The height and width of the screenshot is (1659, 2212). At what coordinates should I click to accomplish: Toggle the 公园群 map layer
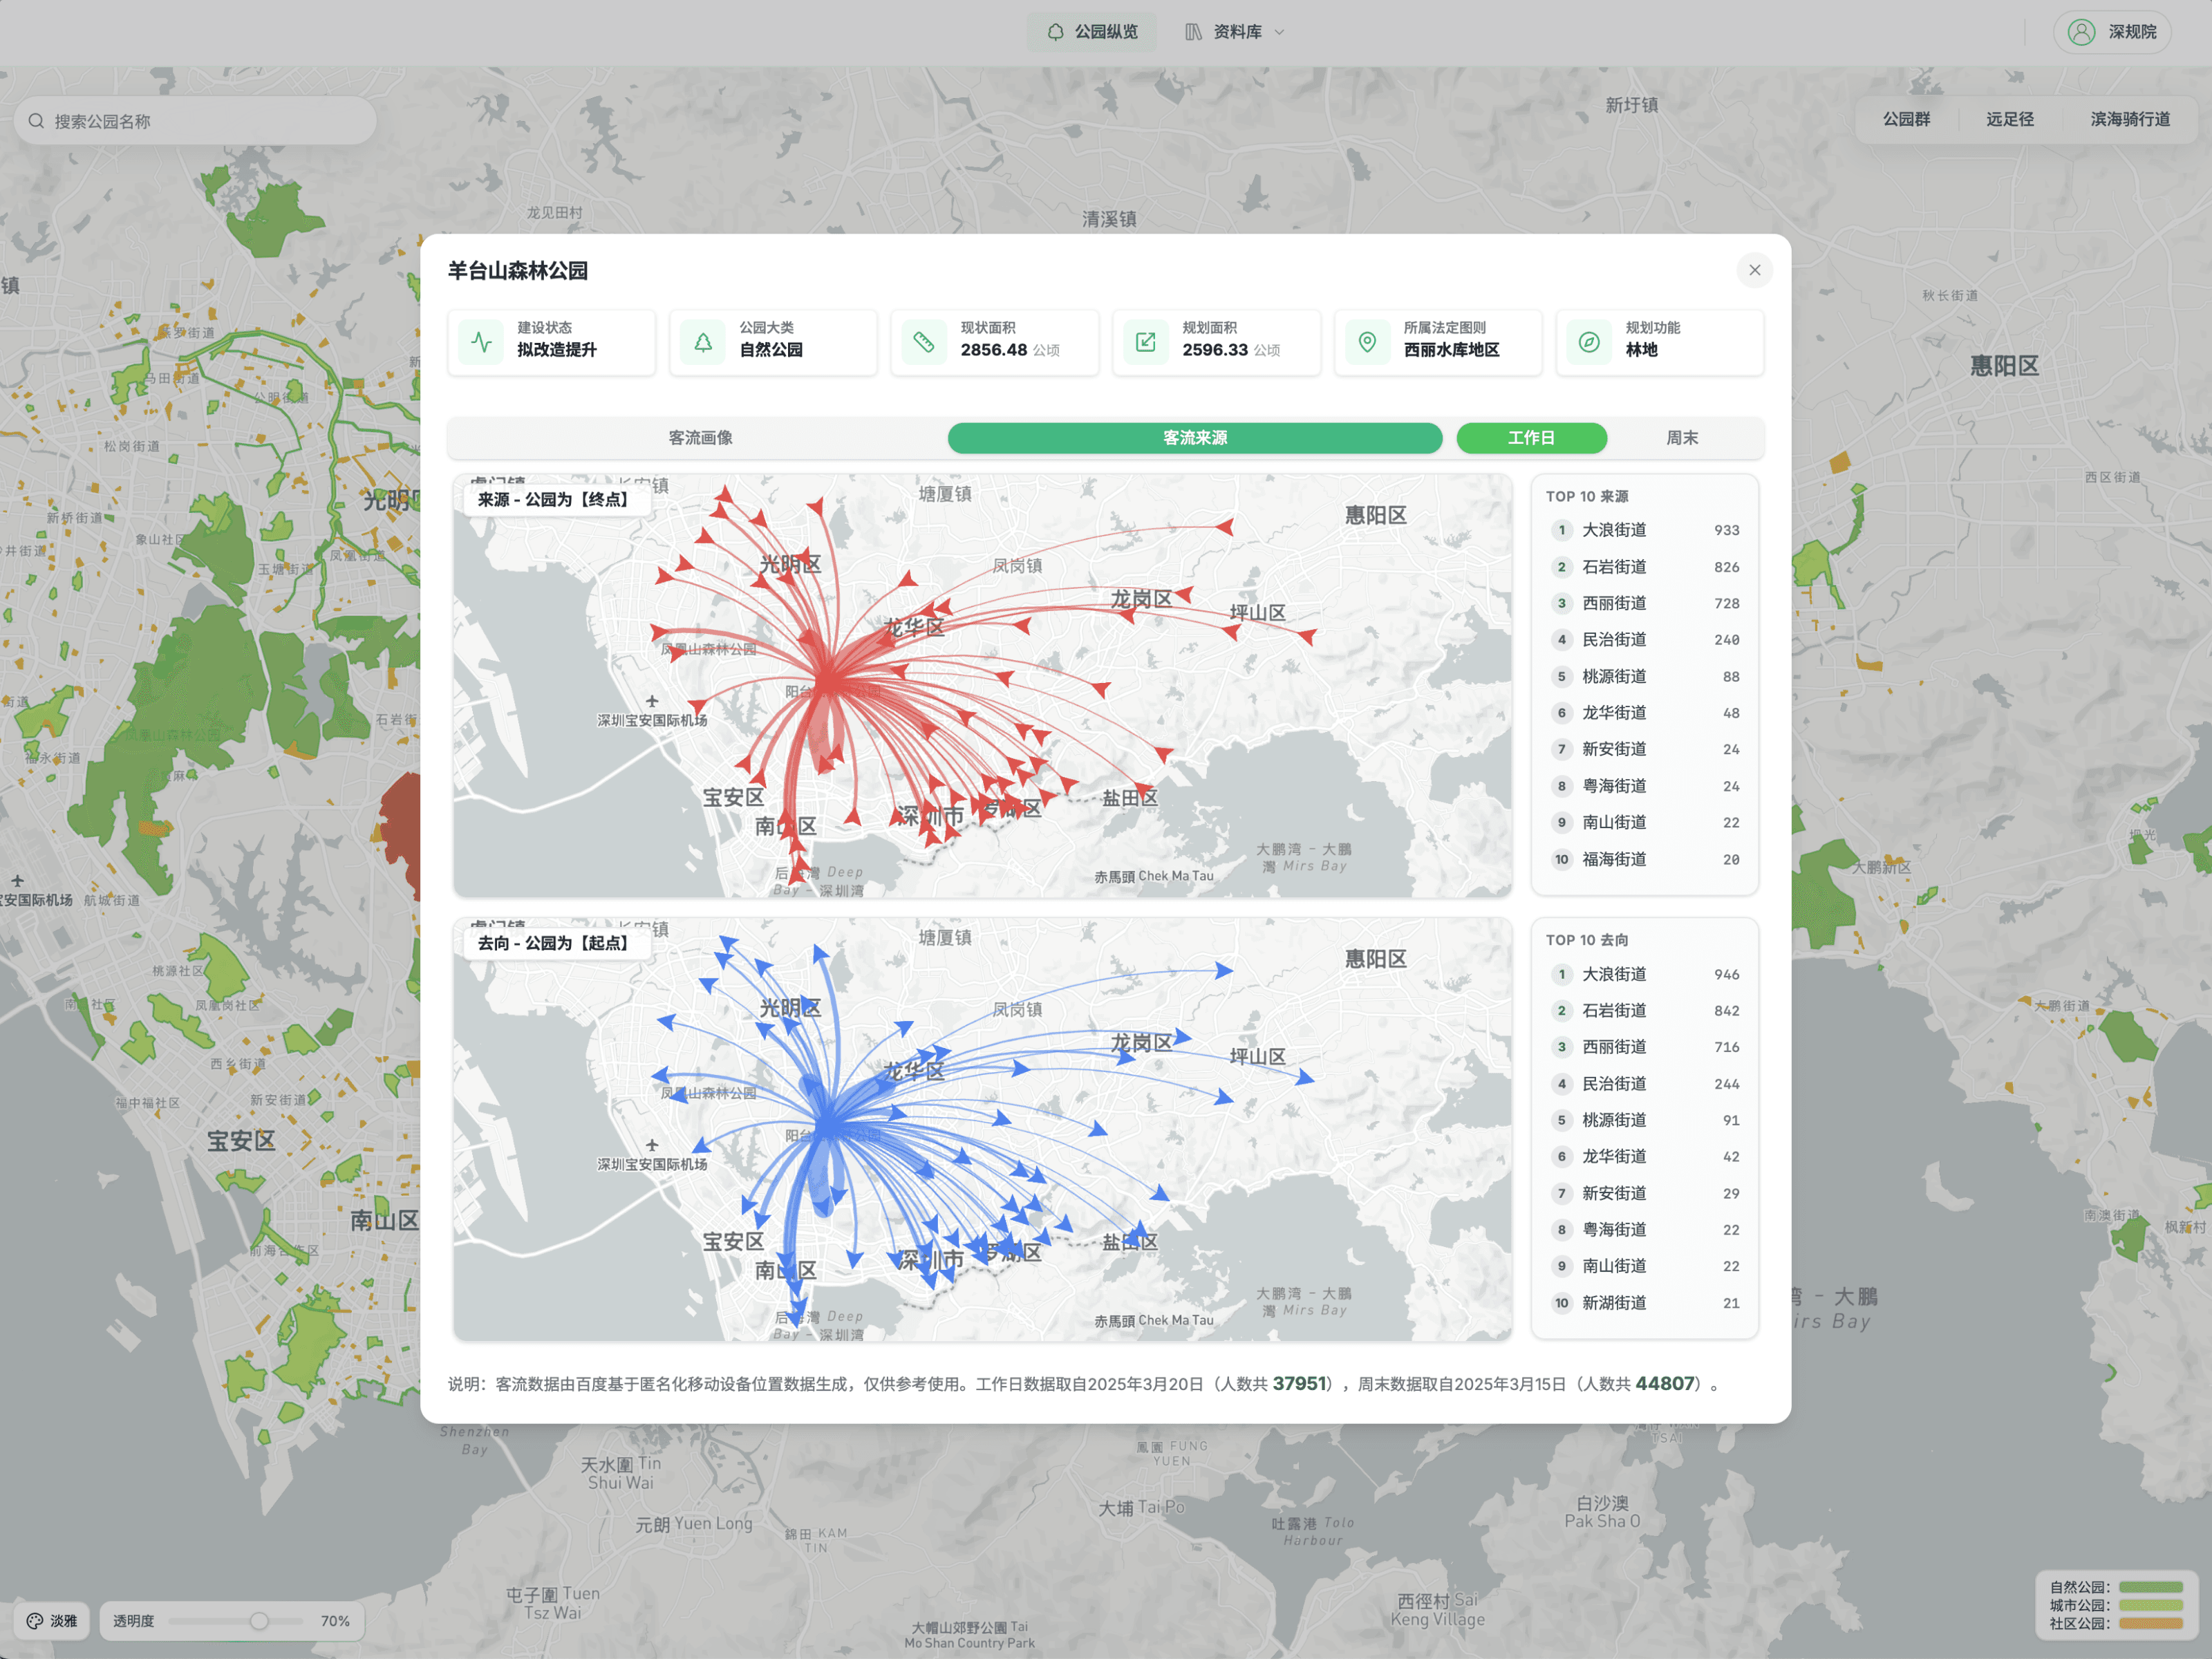pos(1906,119)
